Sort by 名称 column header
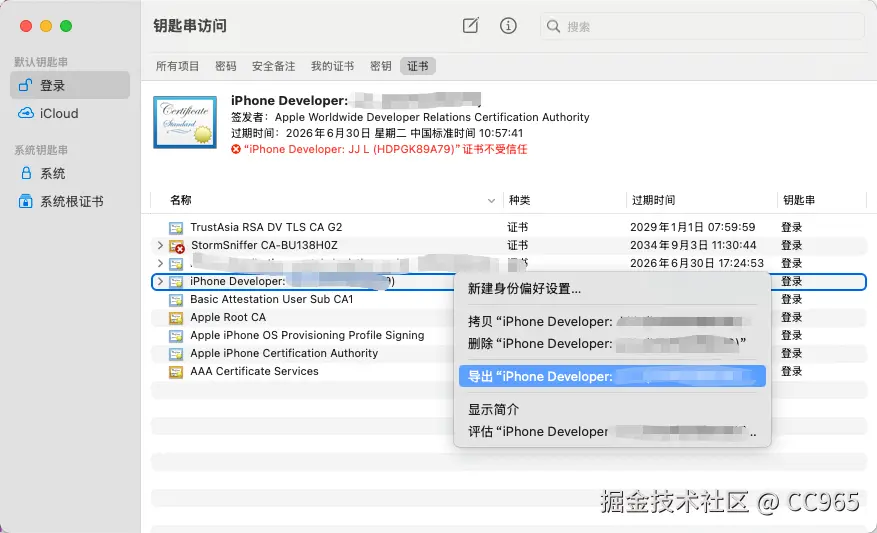877x533 pixels. coord(181,200)
